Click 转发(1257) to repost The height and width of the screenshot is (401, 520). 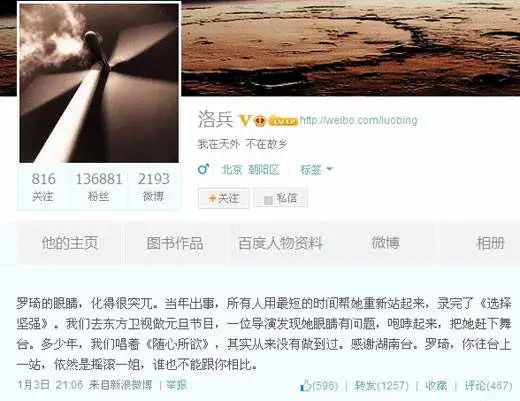coord(382,386)
